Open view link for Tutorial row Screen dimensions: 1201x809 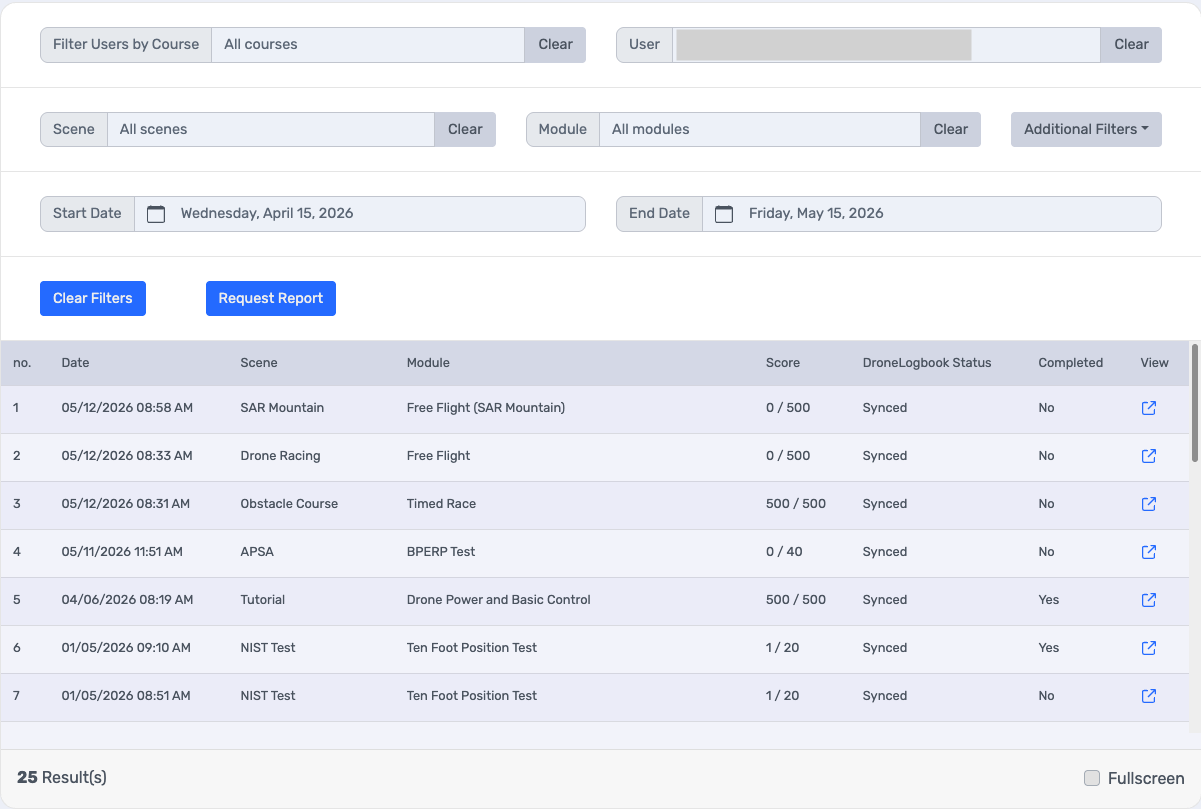pos(1149,600)
